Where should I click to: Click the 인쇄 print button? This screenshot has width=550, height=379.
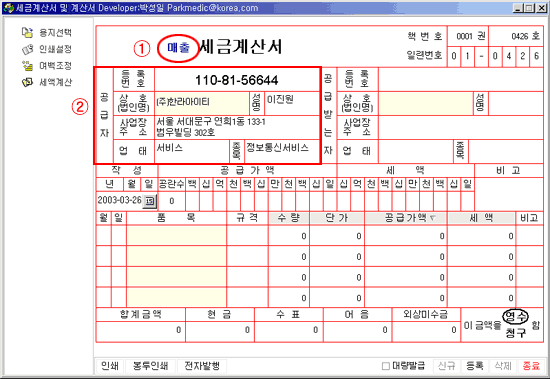[110, 366]
